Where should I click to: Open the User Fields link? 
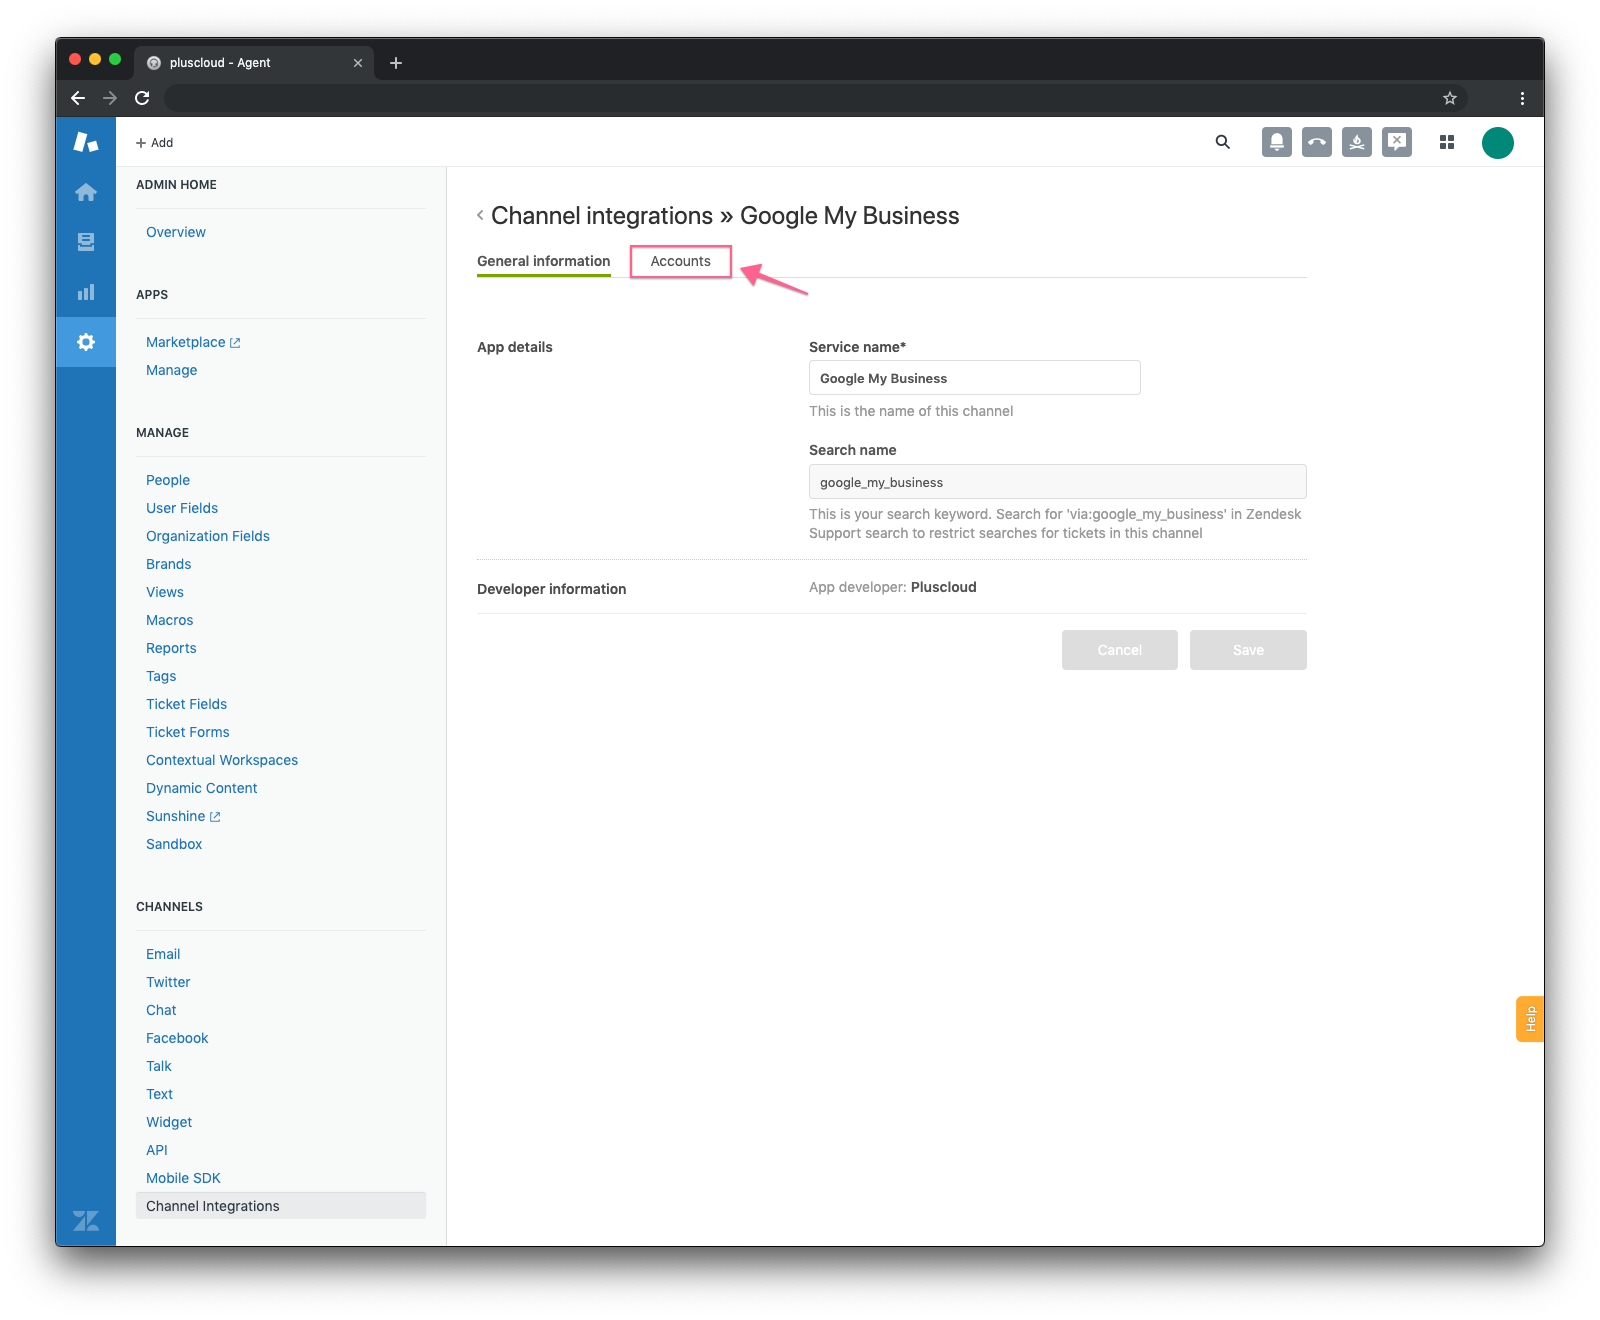point(182,508)
